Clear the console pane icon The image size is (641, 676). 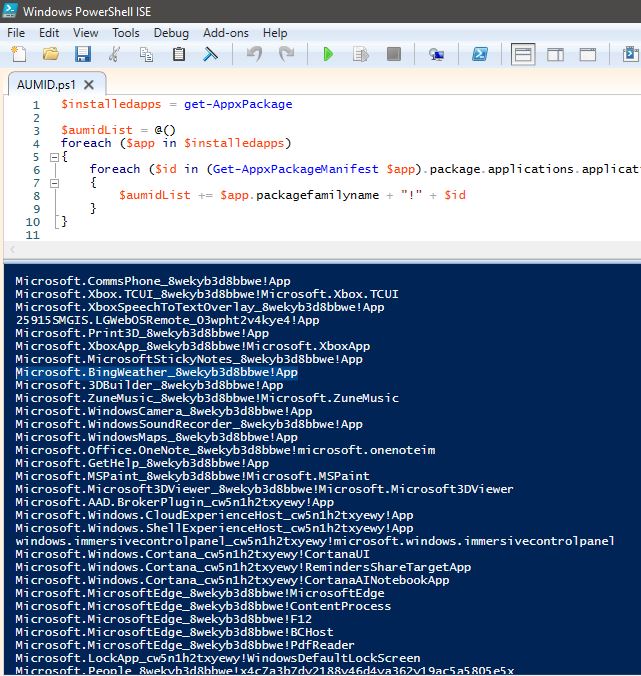pyautogui.click(x=210, y=54)
